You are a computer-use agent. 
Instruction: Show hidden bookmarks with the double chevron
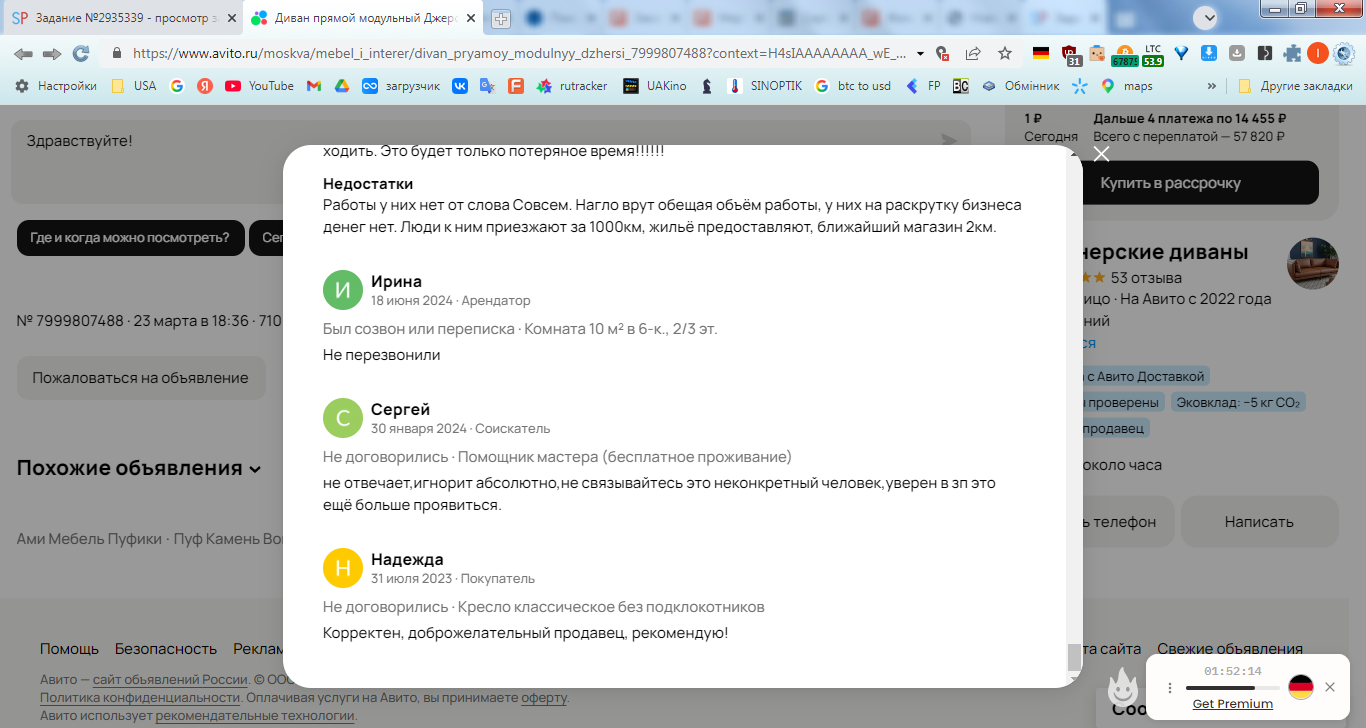coord(1212,86)
